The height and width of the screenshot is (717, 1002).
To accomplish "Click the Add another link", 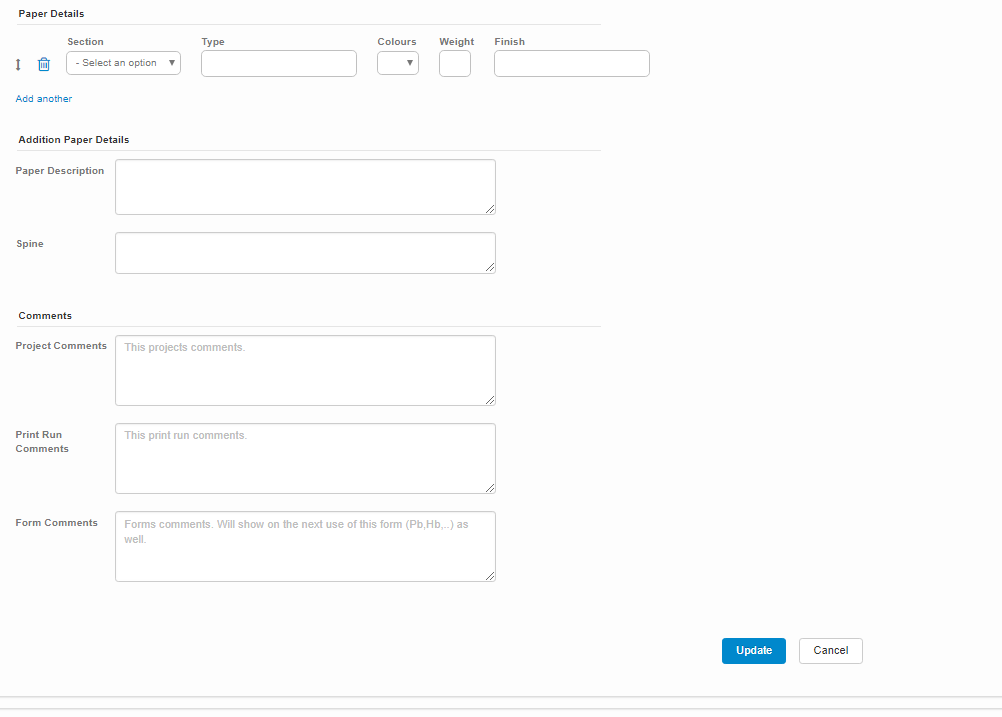I will [44, 99].
